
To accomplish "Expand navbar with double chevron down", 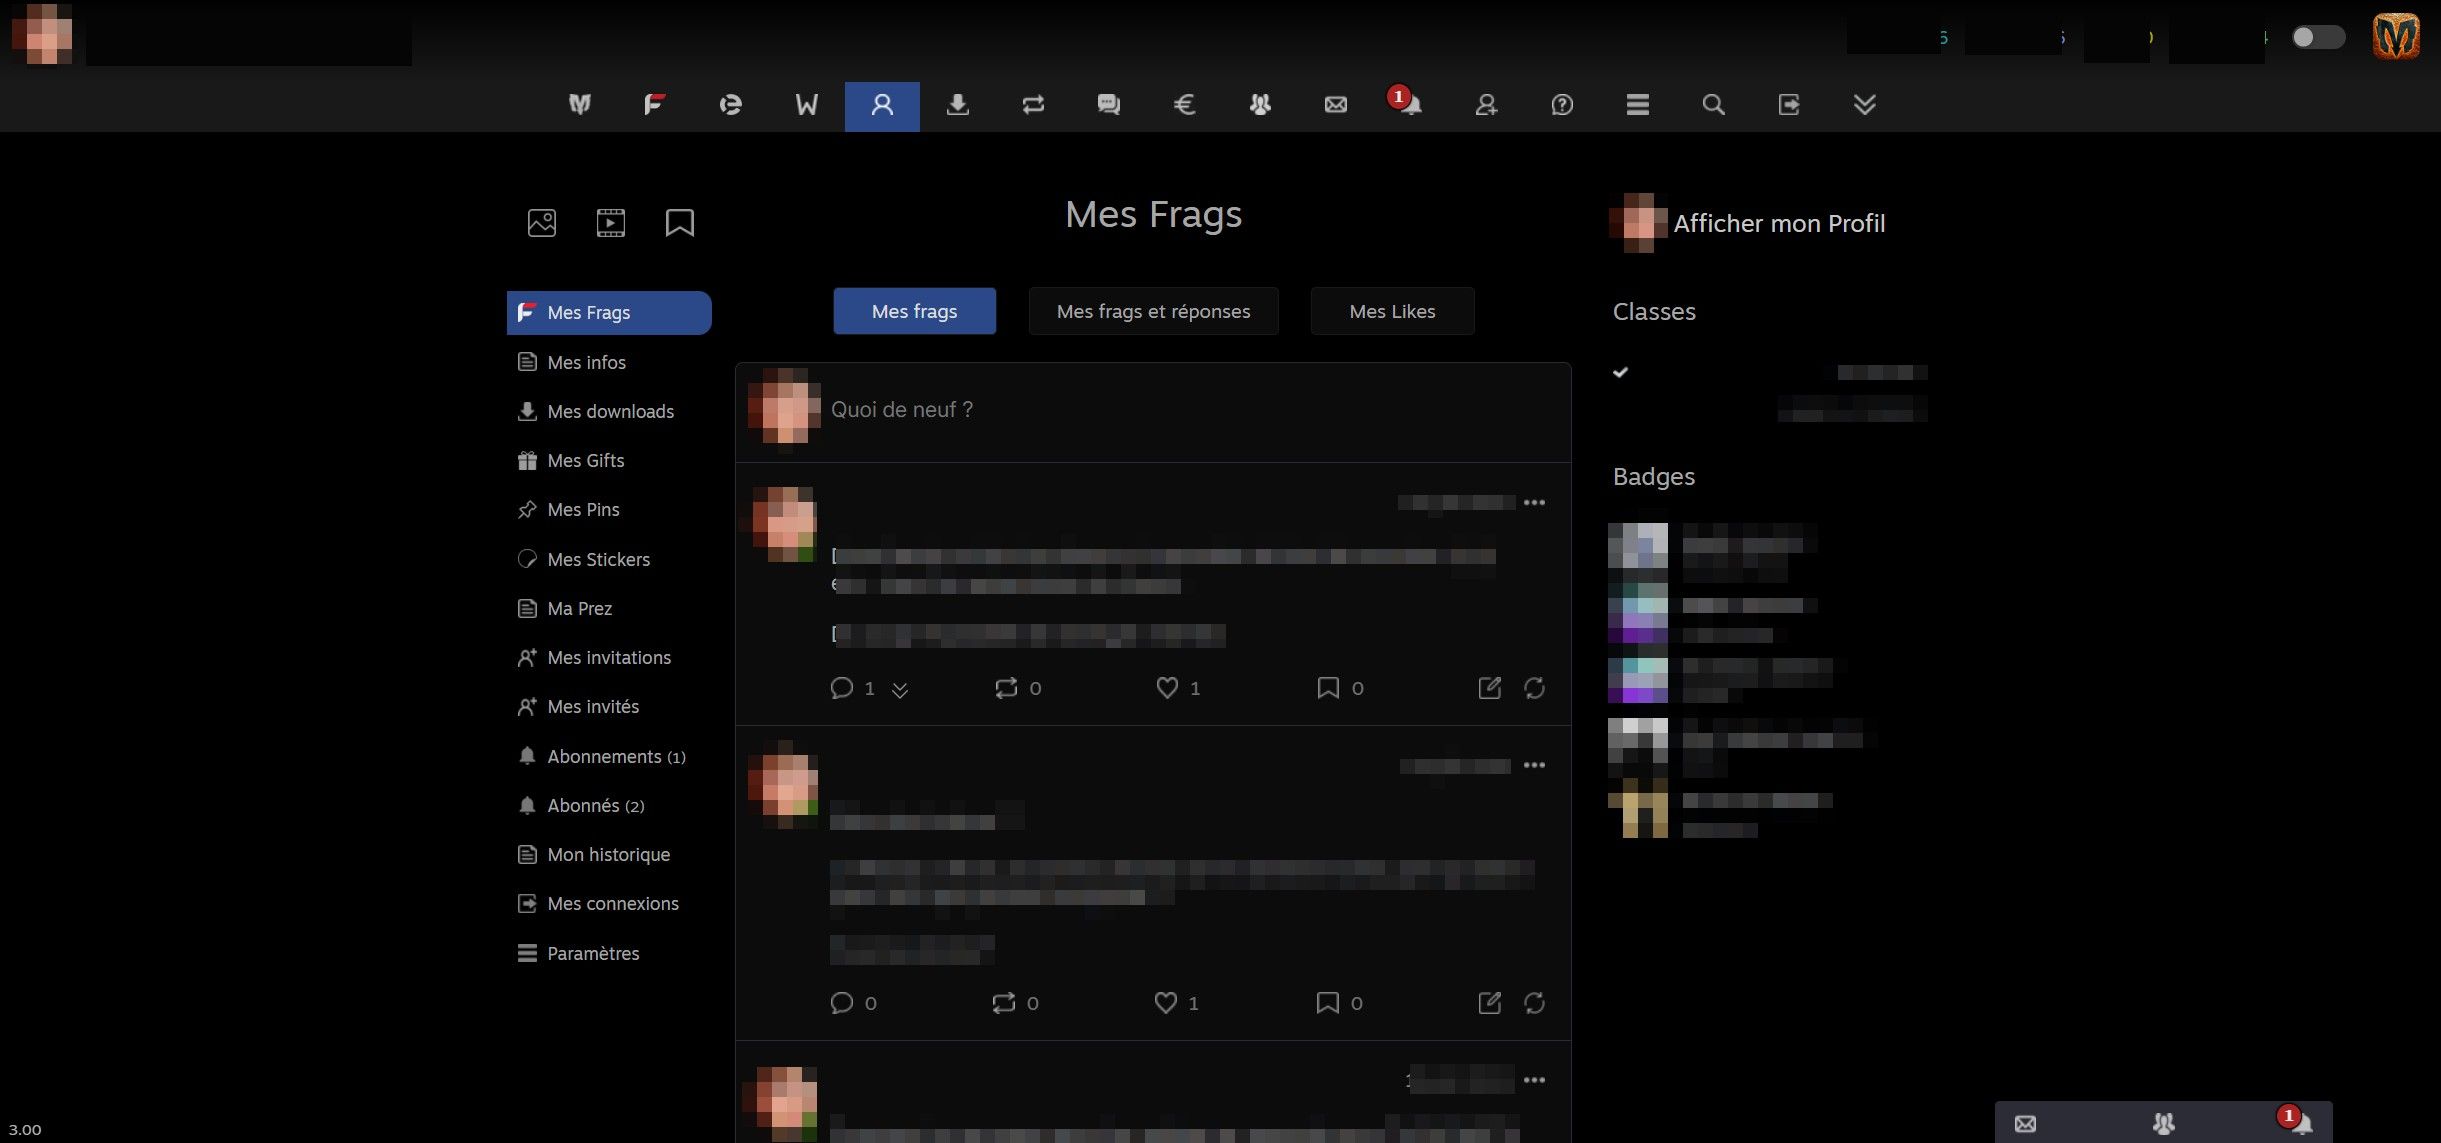I will point(1864,105).
